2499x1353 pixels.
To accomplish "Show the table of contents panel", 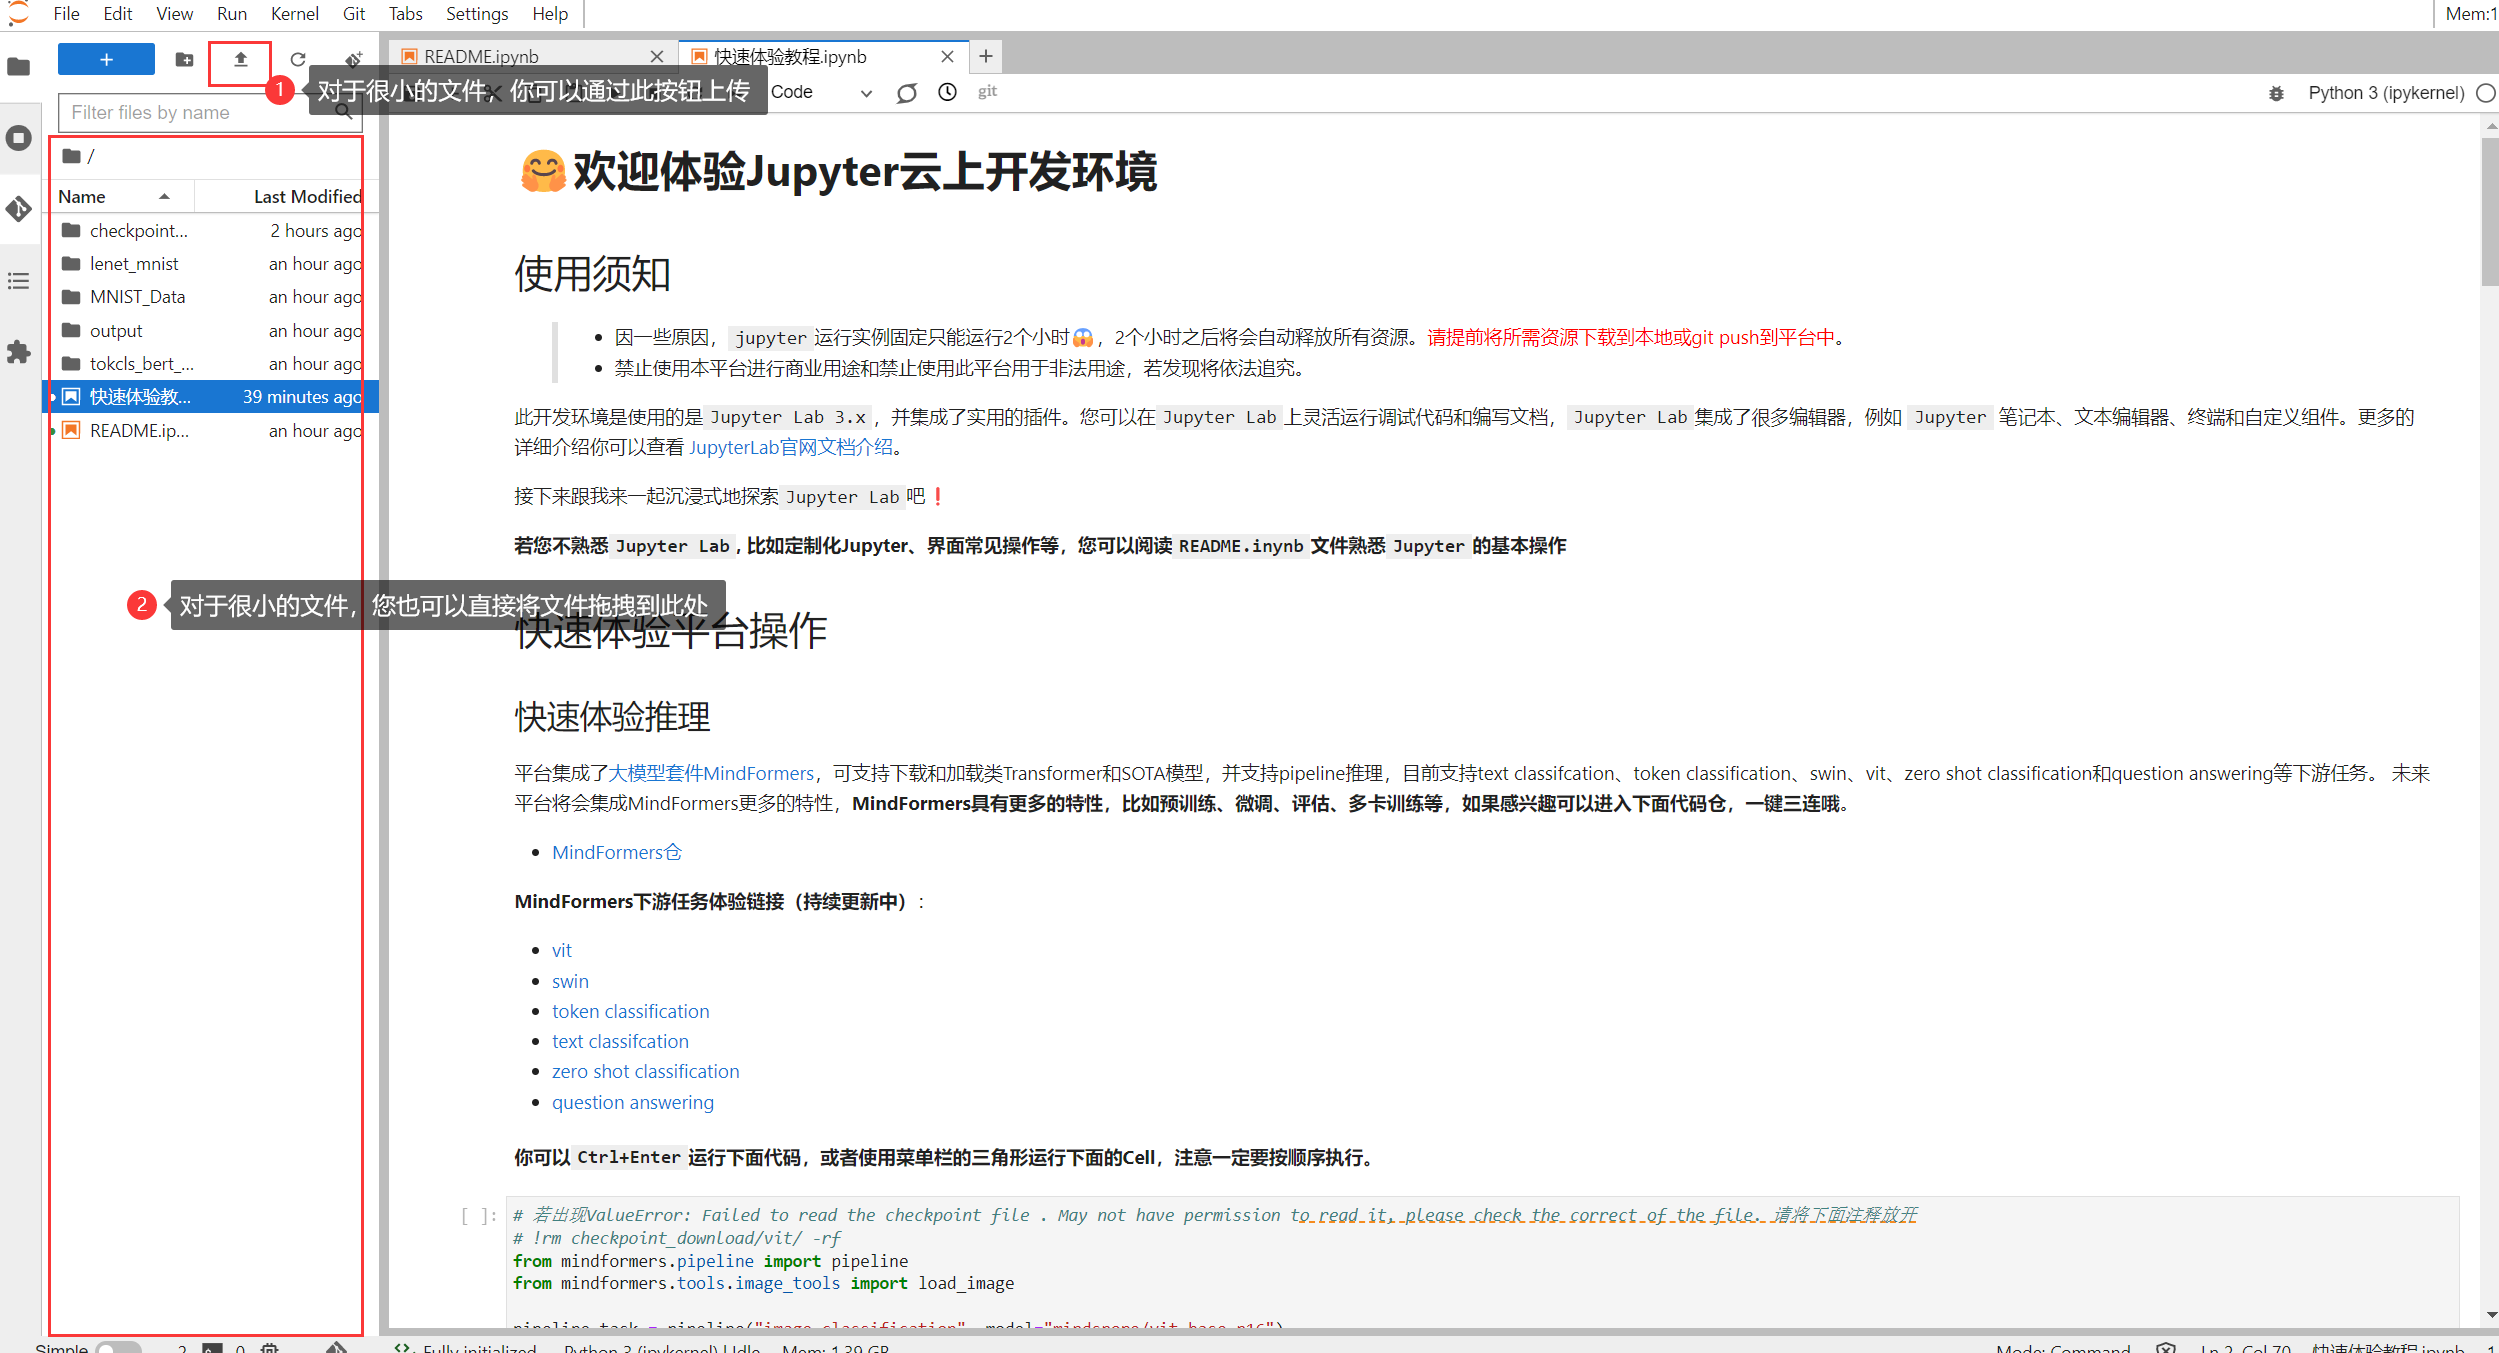I will point(19,281).
